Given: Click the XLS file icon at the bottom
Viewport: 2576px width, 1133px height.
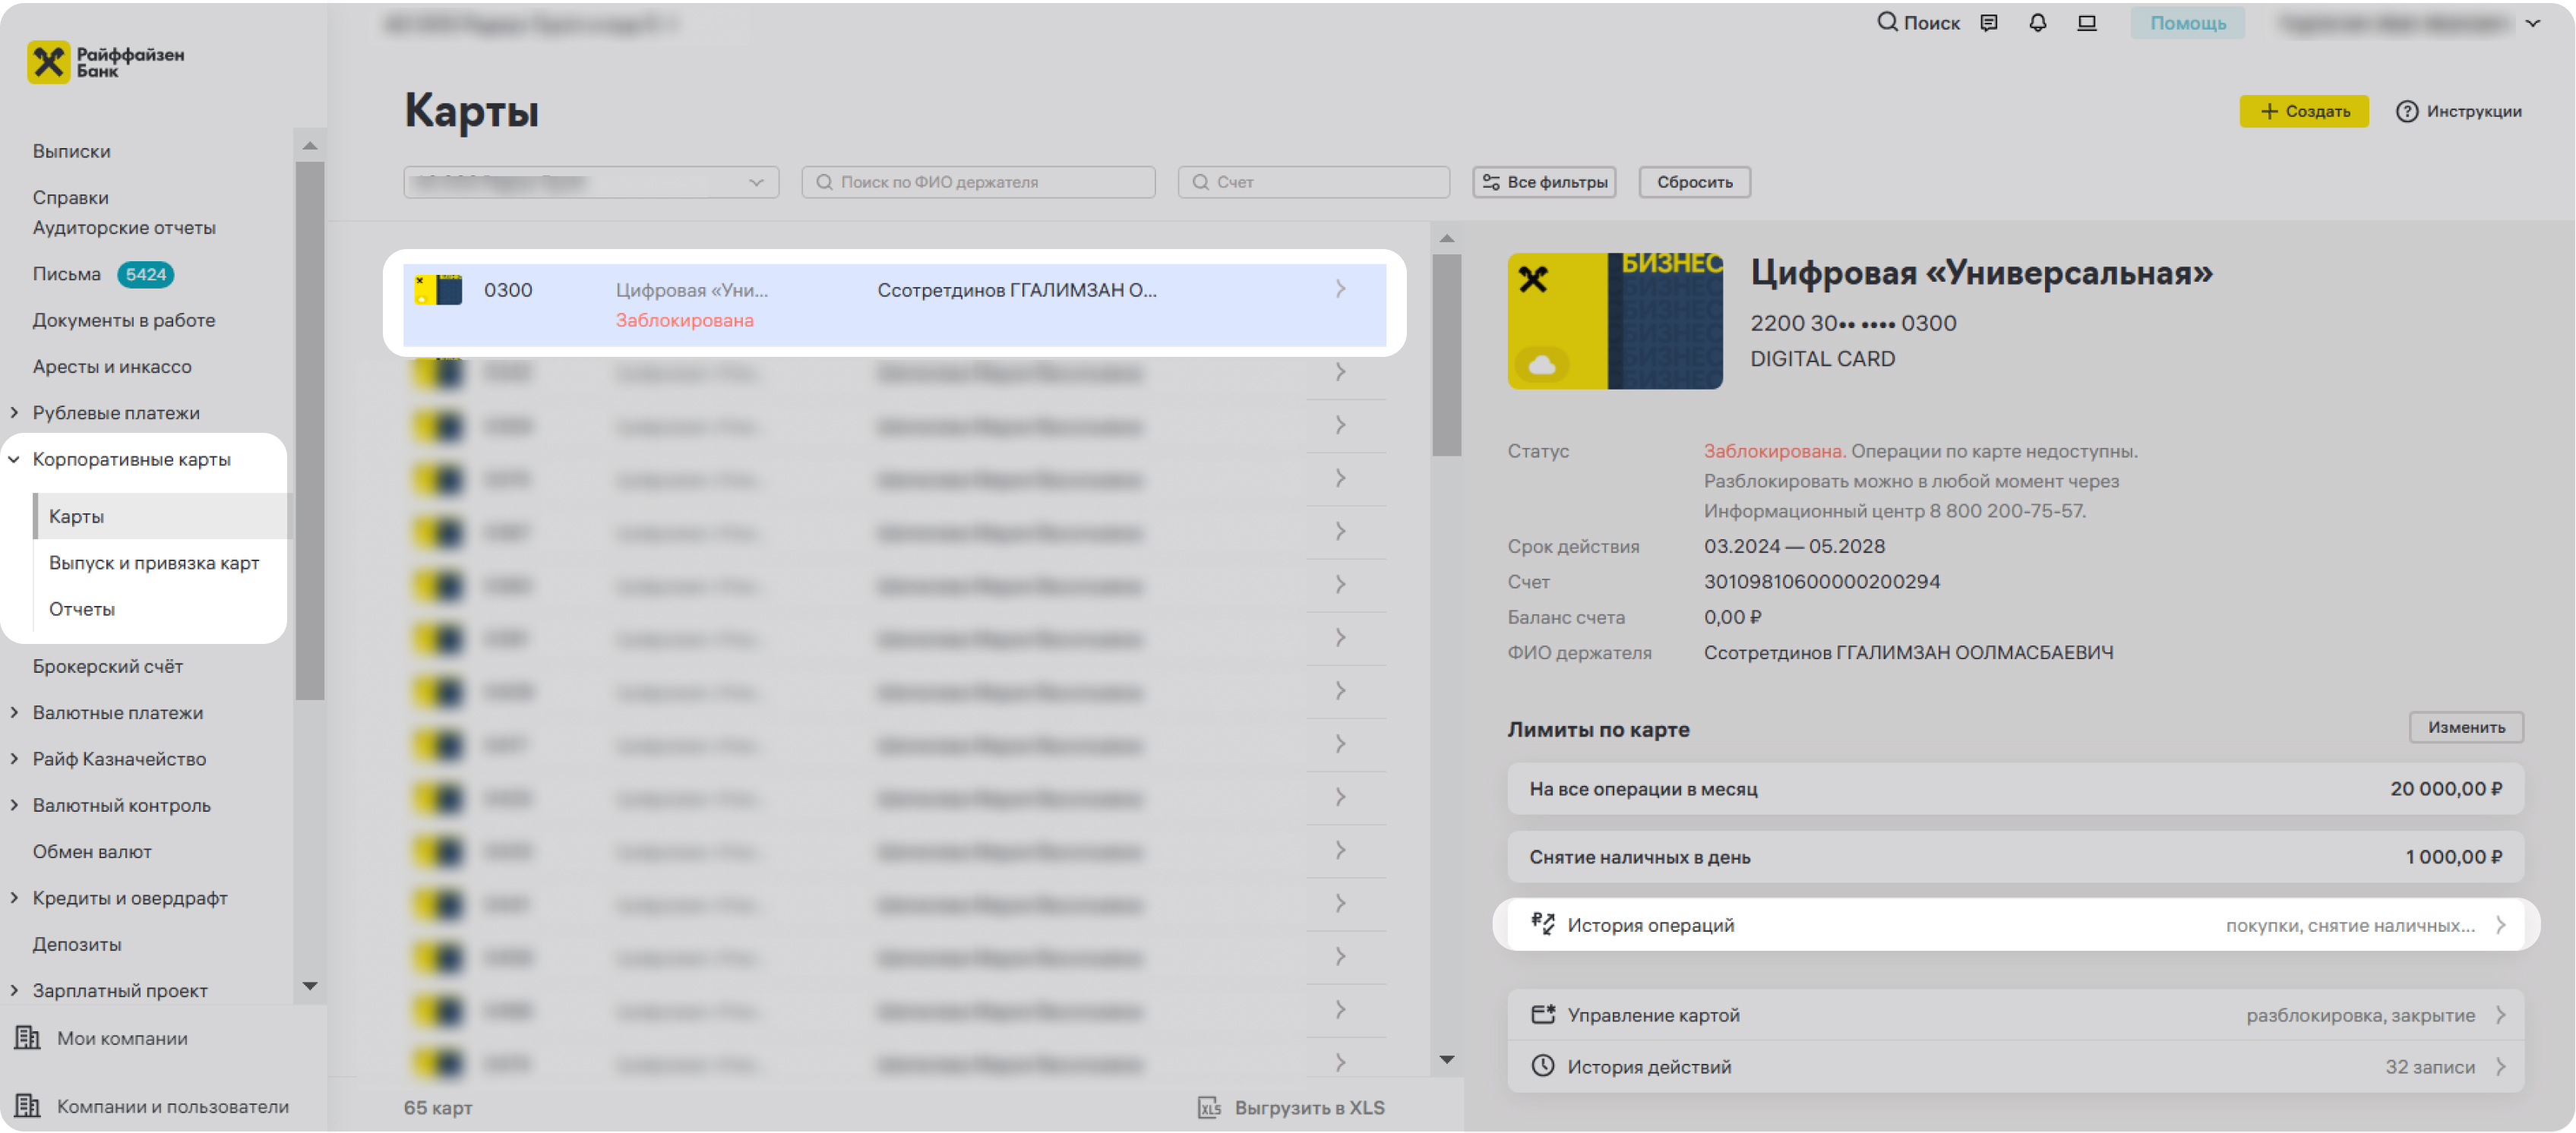Looking at the screenshot, I should coord(1209,1107).
